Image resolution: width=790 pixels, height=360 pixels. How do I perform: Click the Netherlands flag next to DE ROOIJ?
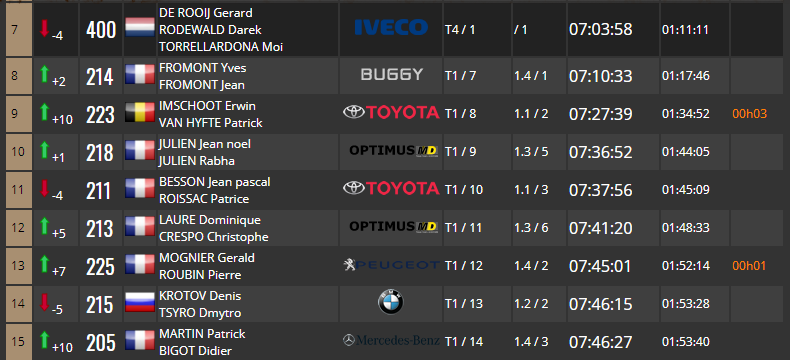click(x=140, y=28)
